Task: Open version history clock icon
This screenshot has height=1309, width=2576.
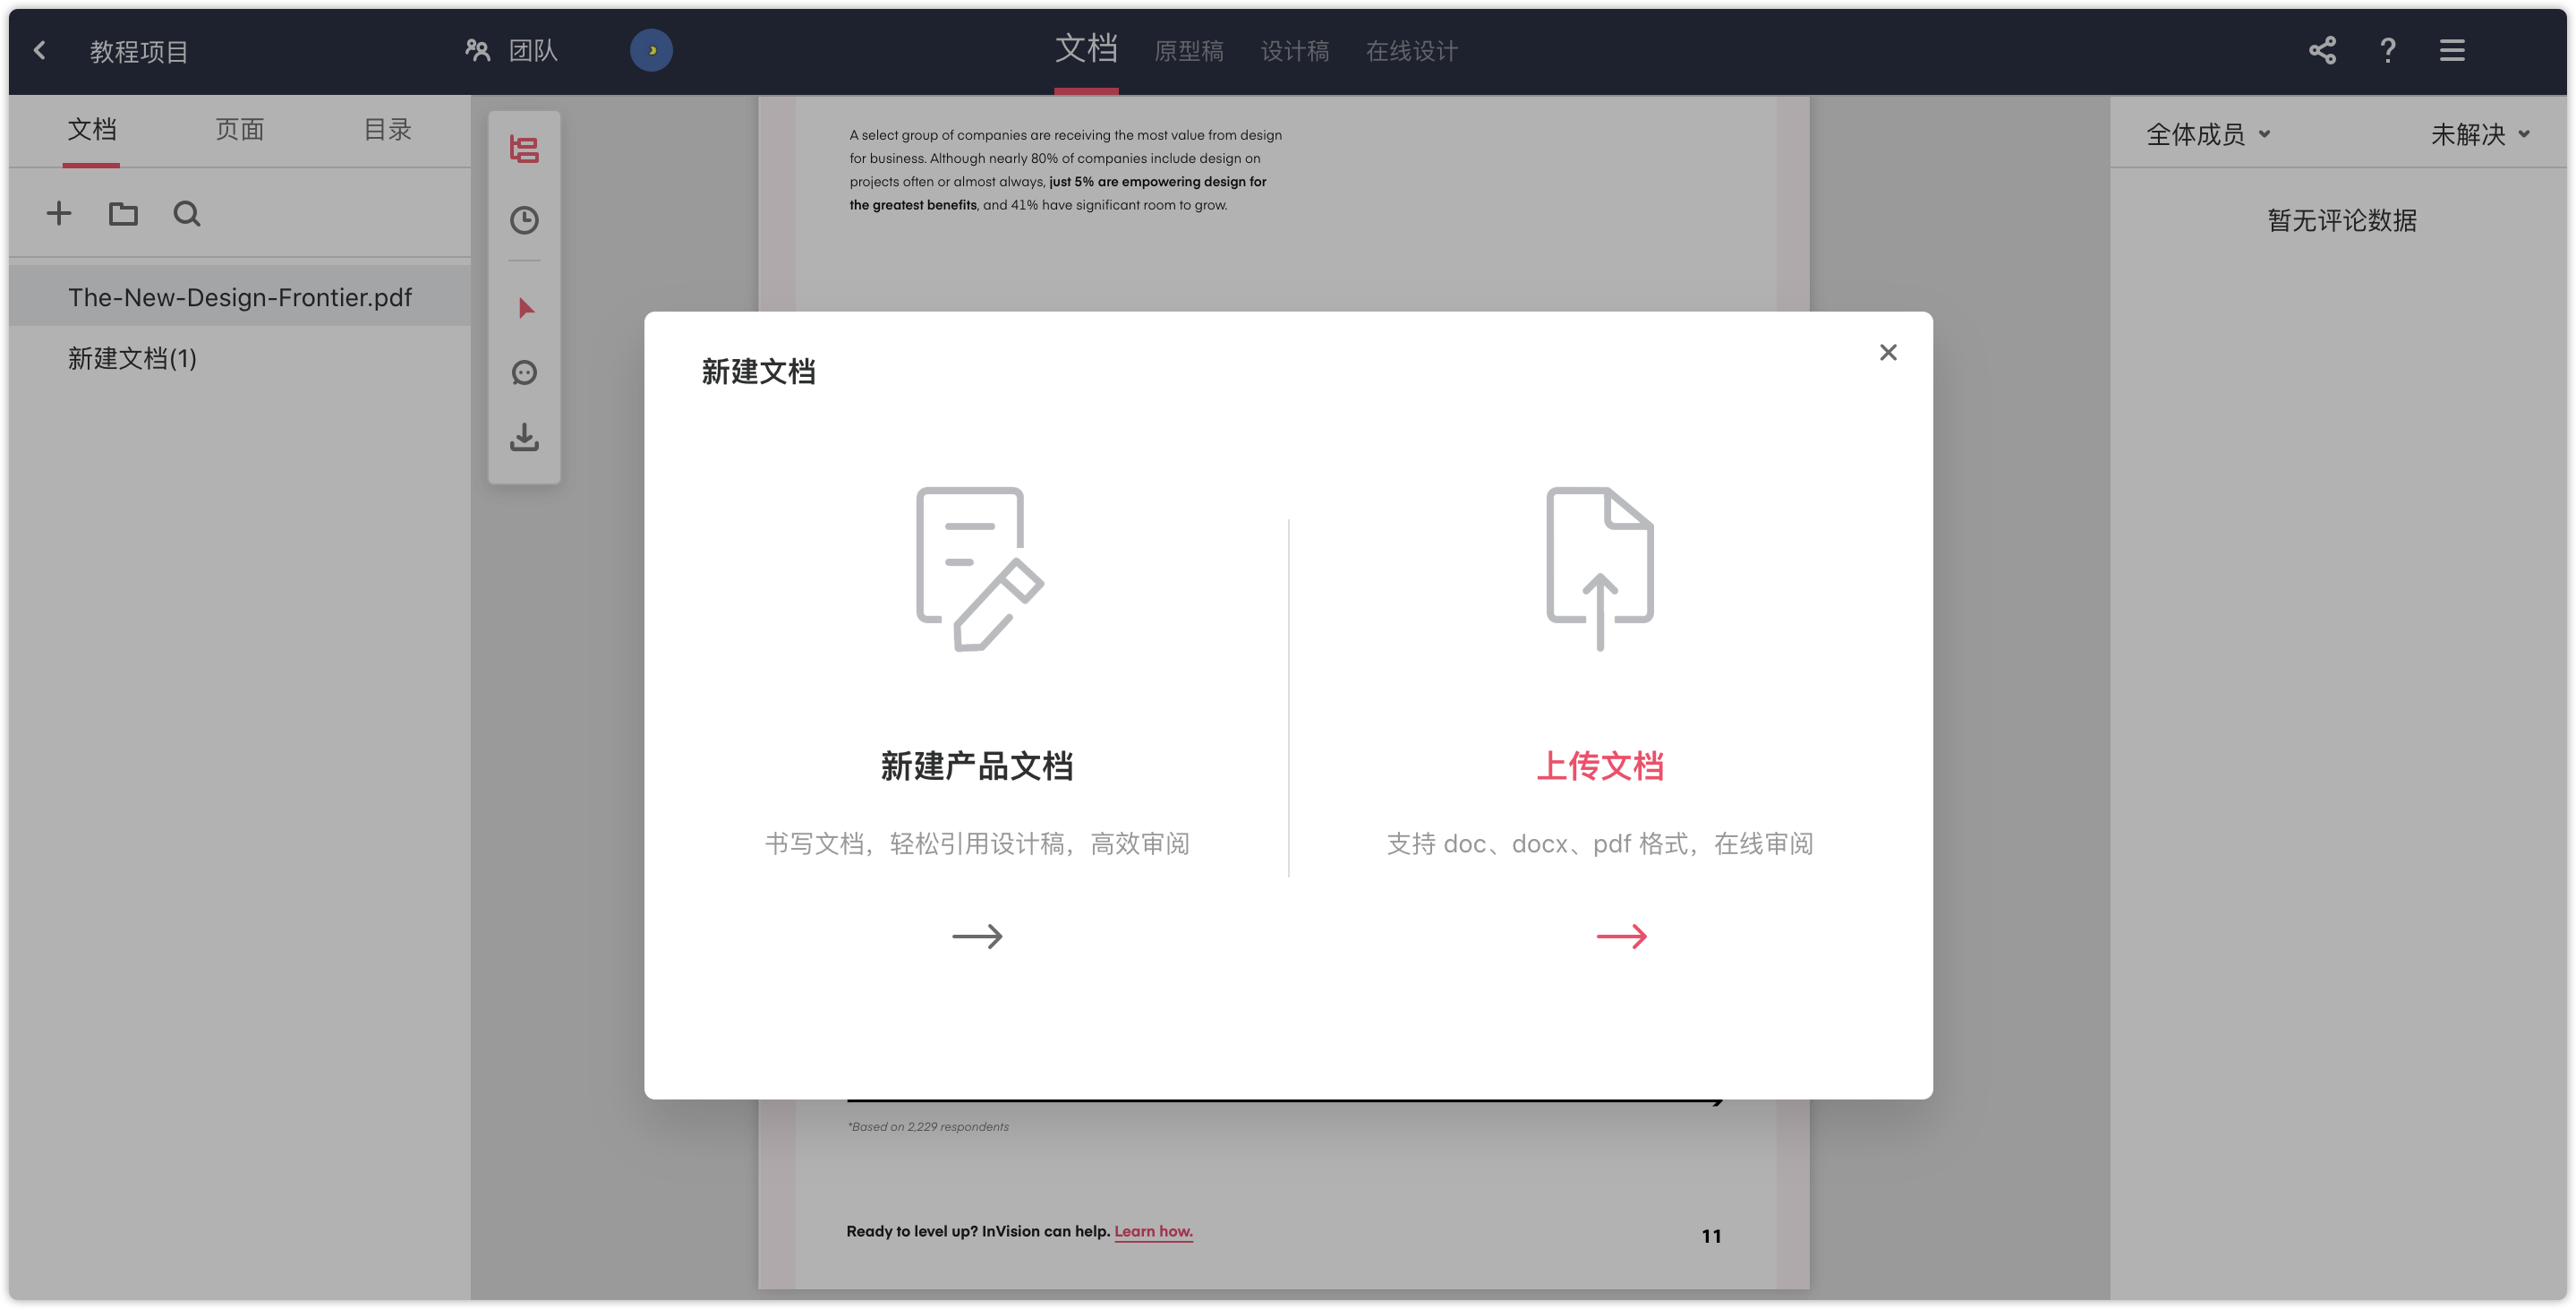Action: tap(524, 220)
